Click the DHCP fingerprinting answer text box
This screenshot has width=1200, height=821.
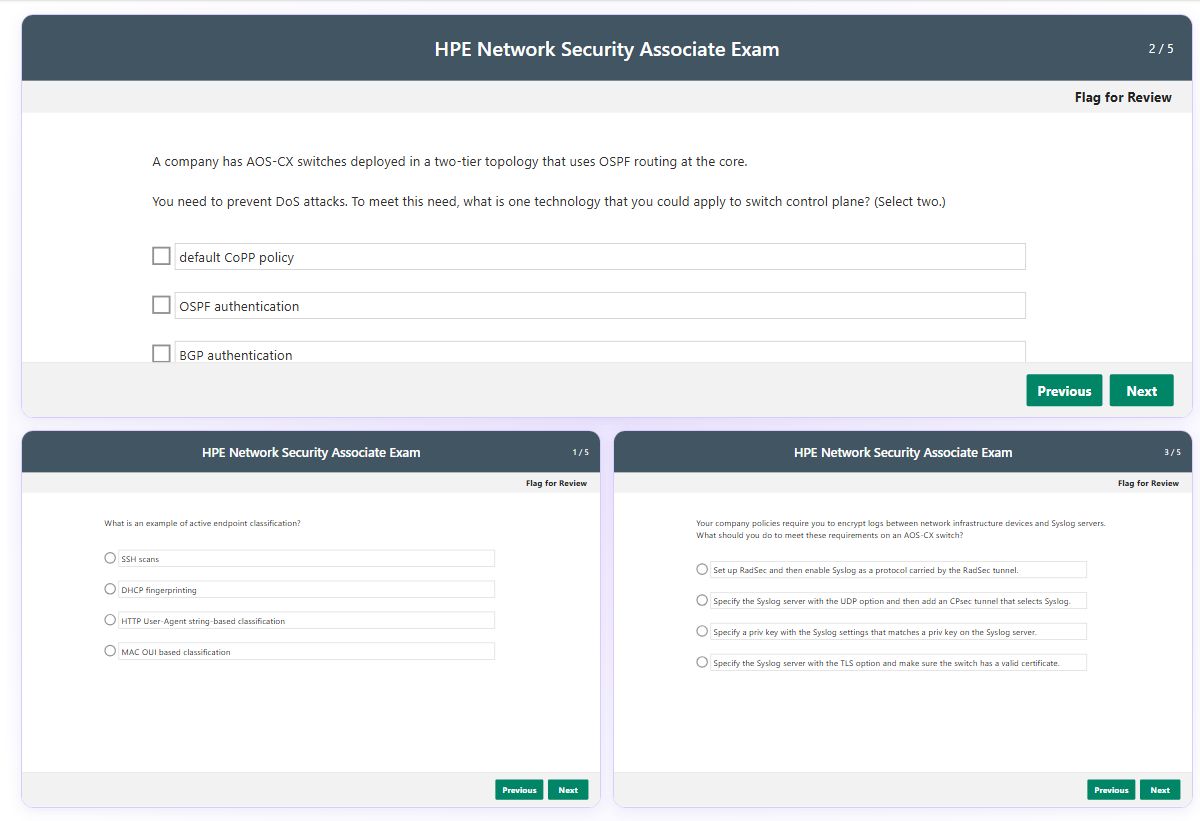tap(306, 590)
